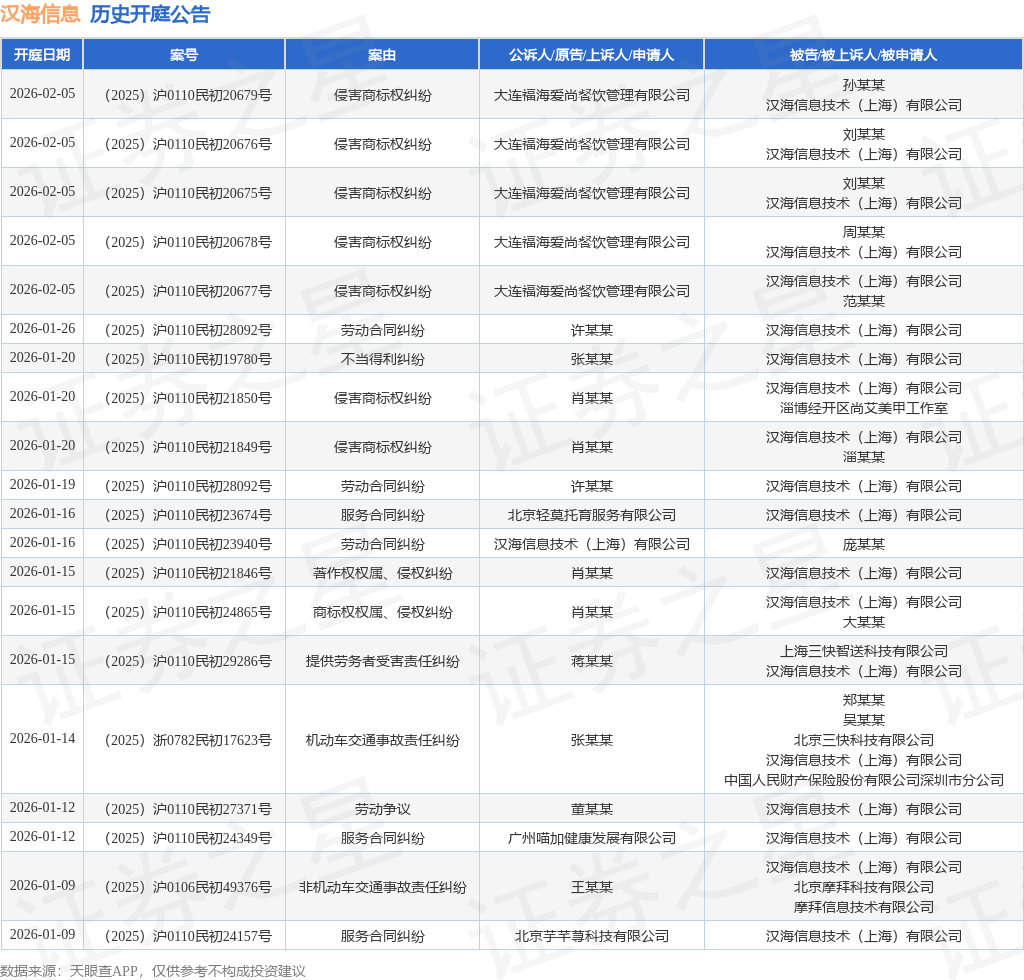Viewport: 1024px width, 980px height.
Task: Open case (2025)沪0106民初49376号
Action: click(185, 887)
